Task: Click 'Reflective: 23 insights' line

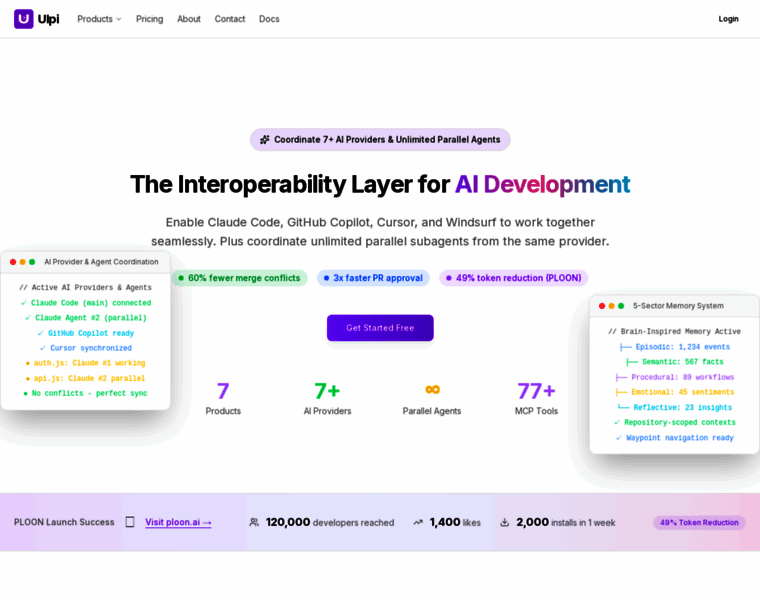Action: click(x=675, y=407)
